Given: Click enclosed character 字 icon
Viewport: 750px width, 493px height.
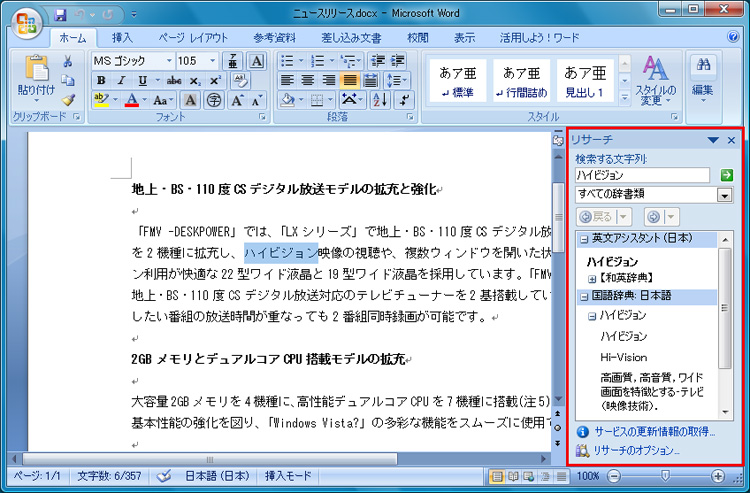Looking at the screenshot, I should click(x=214, y=100).
